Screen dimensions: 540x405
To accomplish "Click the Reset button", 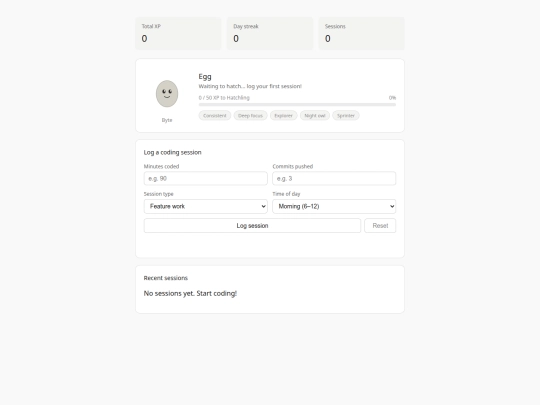I will [380, 226].
